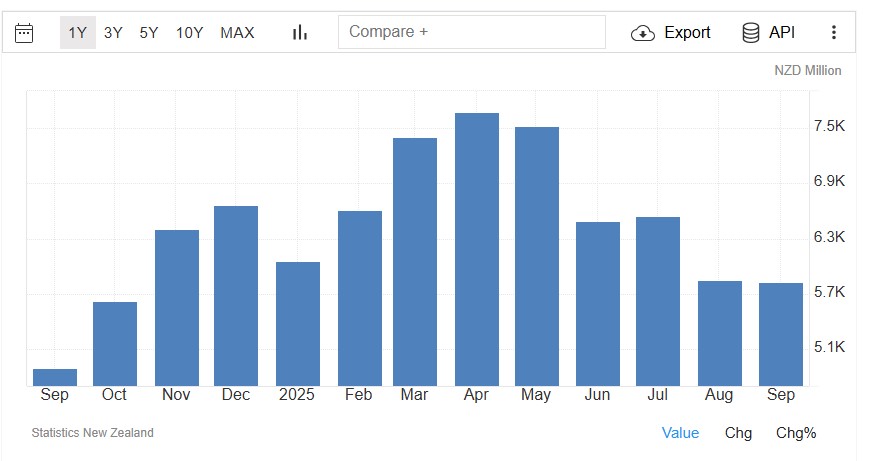Click the Statistics New Zealand source link
869x461 pixels.
[93, 433]
